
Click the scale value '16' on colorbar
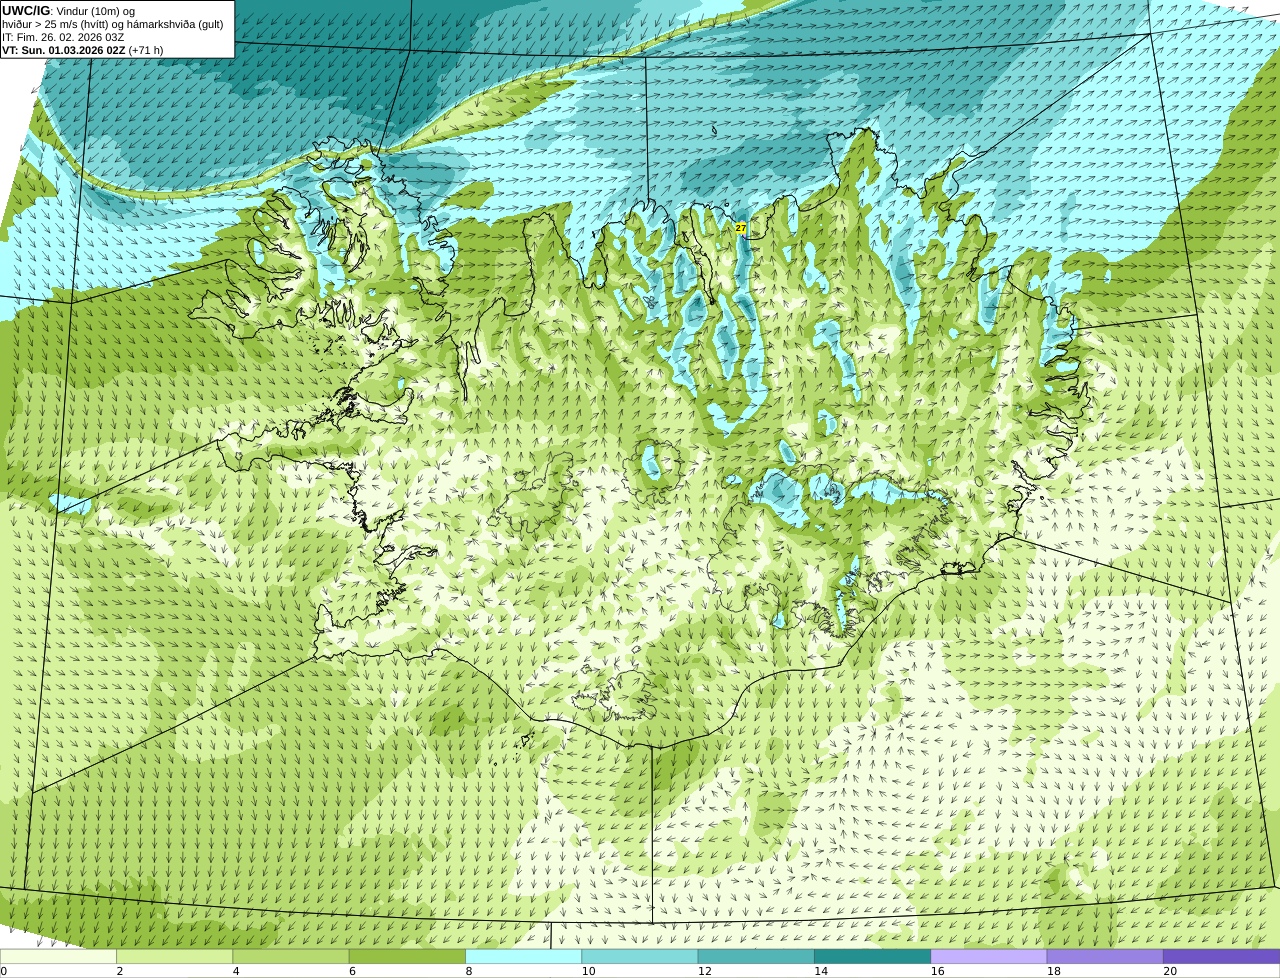coord(937,971)
